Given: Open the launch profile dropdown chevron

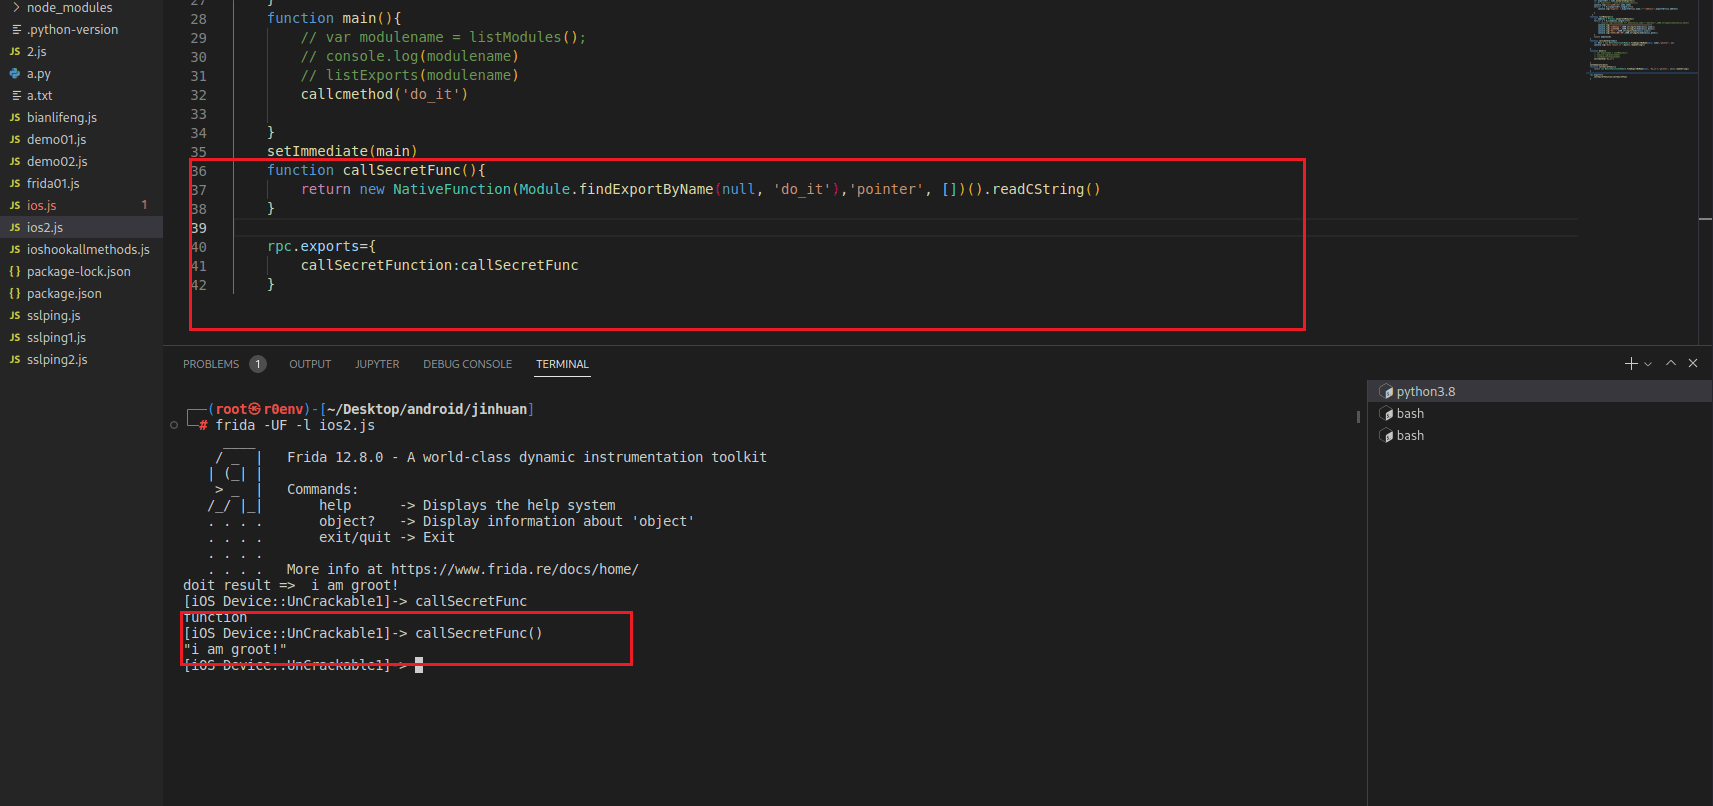Looking at the screenshot, I should click(x=1648, y=364).
